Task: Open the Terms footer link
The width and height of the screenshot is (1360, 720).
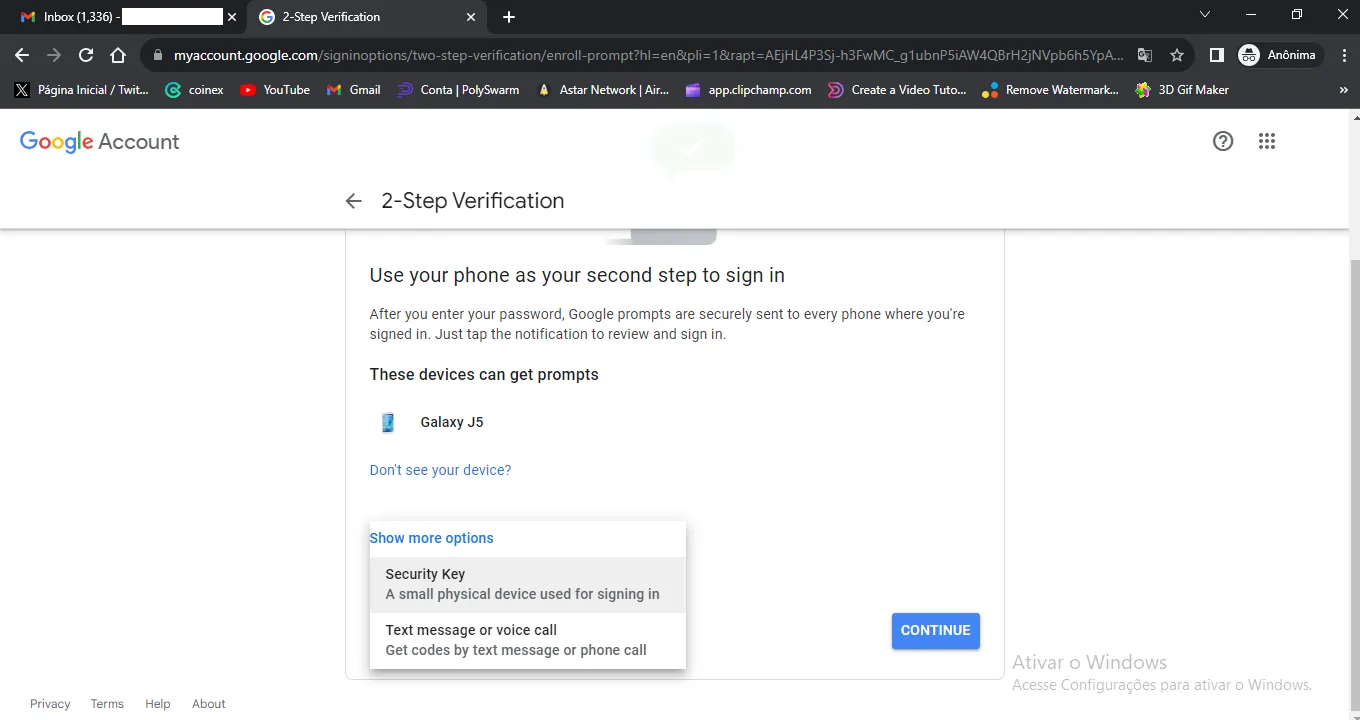Action: 107,704
